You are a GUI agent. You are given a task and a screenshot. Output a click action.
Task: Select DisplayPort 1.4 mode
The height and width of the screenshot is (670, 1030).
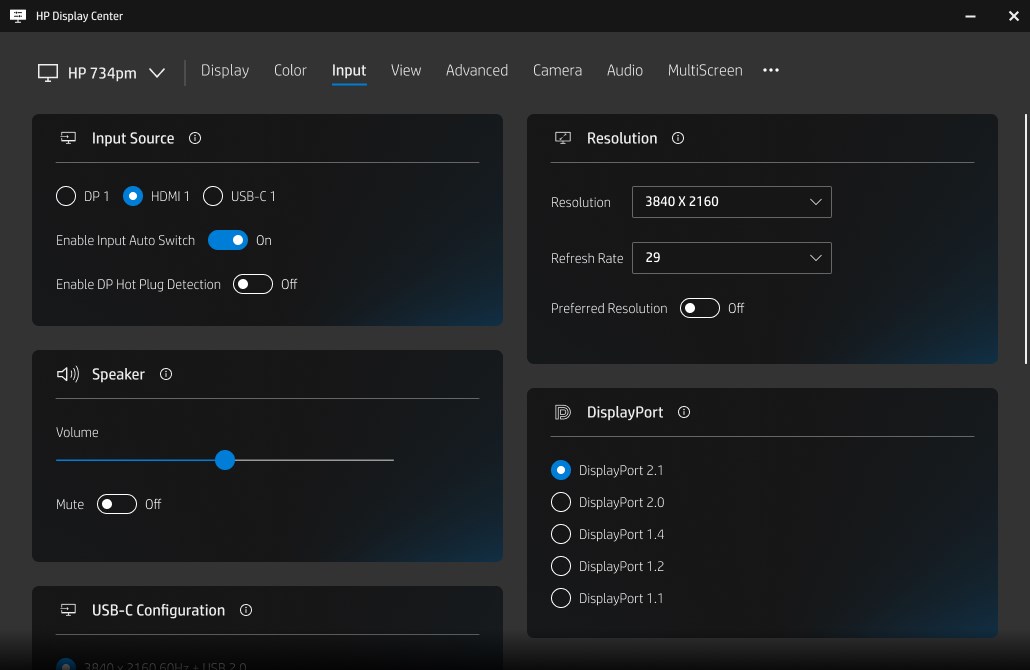(561, 534)
